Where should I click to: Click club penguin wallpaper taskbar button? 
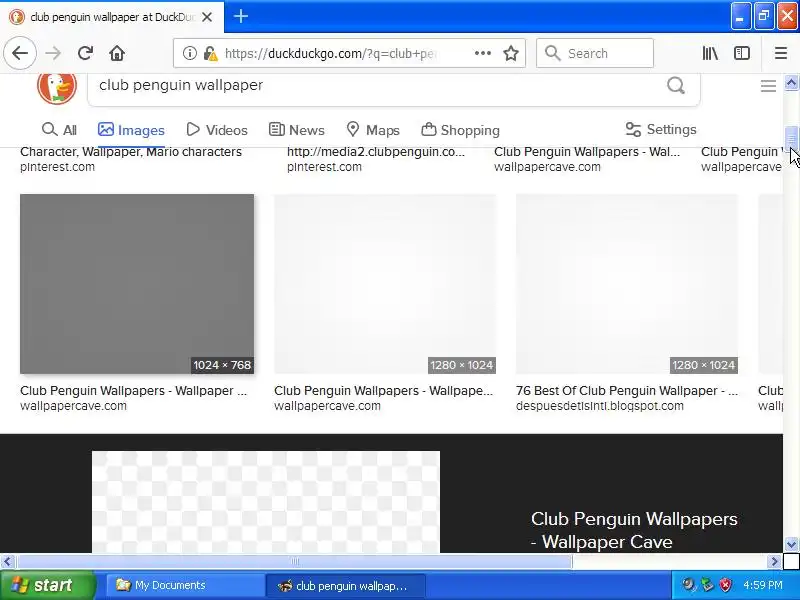tap(345, 586)
